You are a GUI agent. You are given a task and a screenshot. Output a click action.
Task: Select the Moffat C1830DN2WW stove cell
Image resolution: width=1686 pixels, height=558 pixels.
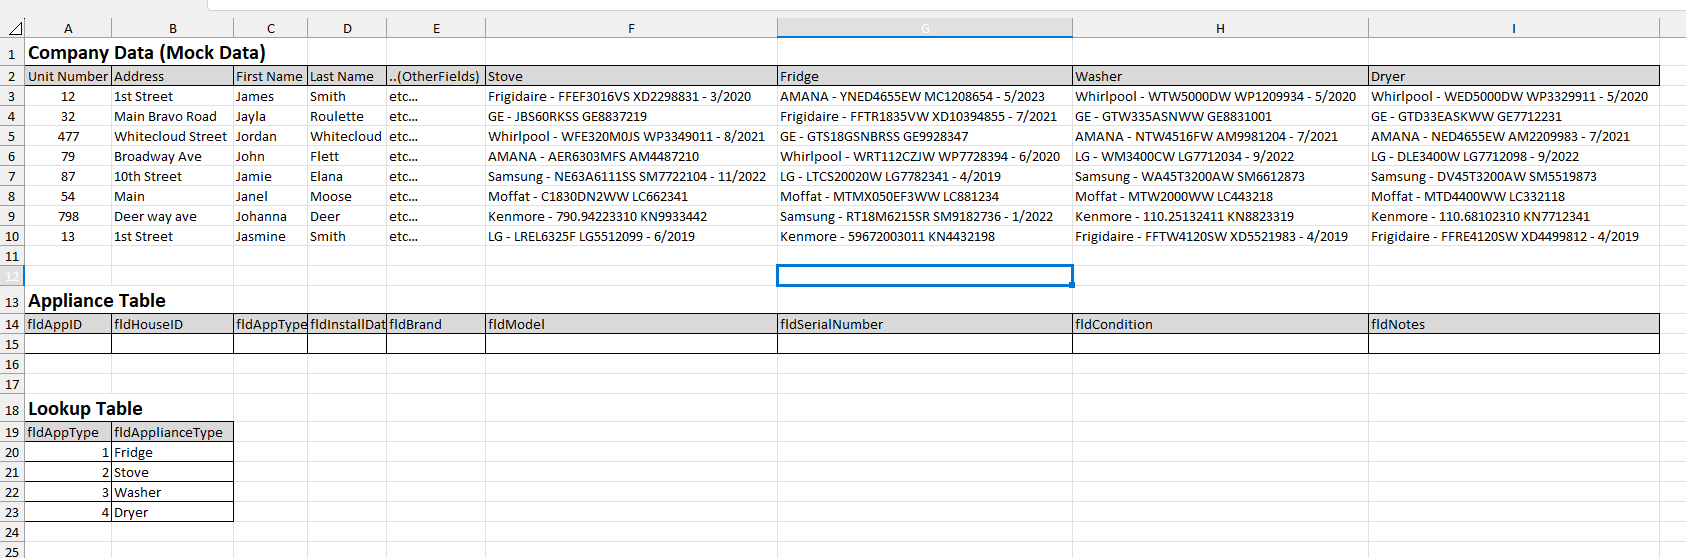631,196
